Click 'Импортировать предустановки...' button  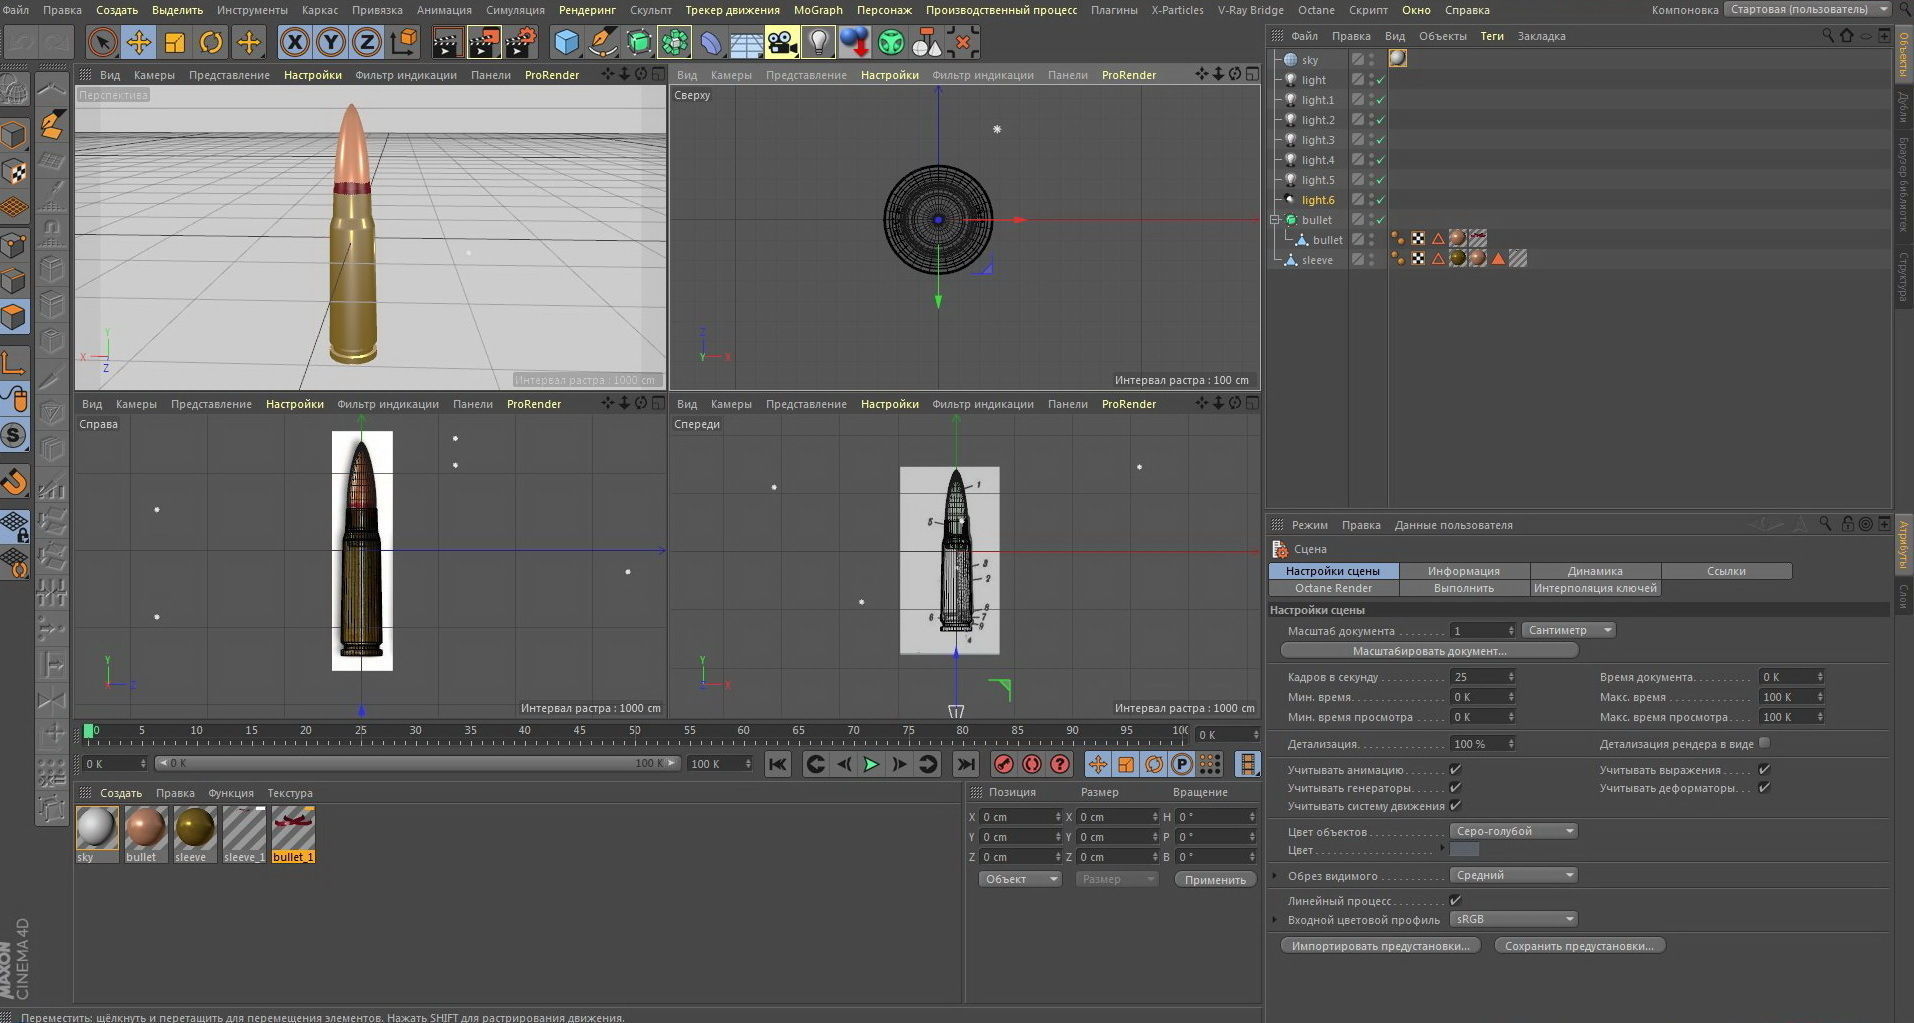[x=1380, y=946]
